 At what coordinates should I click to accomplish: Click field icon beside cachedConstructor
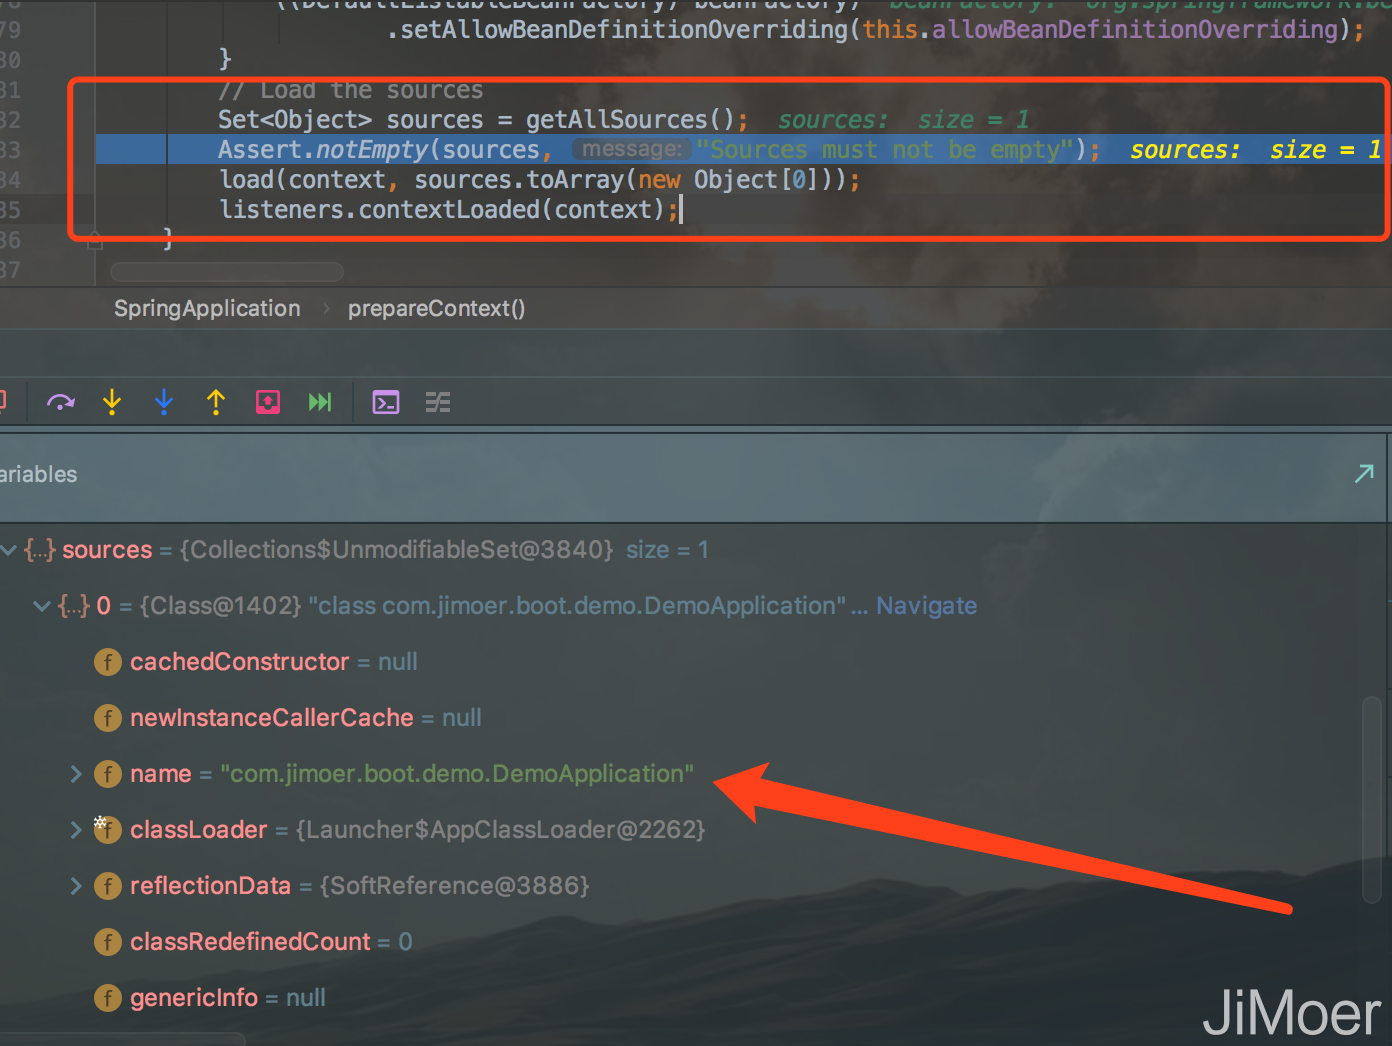point(108,662)
